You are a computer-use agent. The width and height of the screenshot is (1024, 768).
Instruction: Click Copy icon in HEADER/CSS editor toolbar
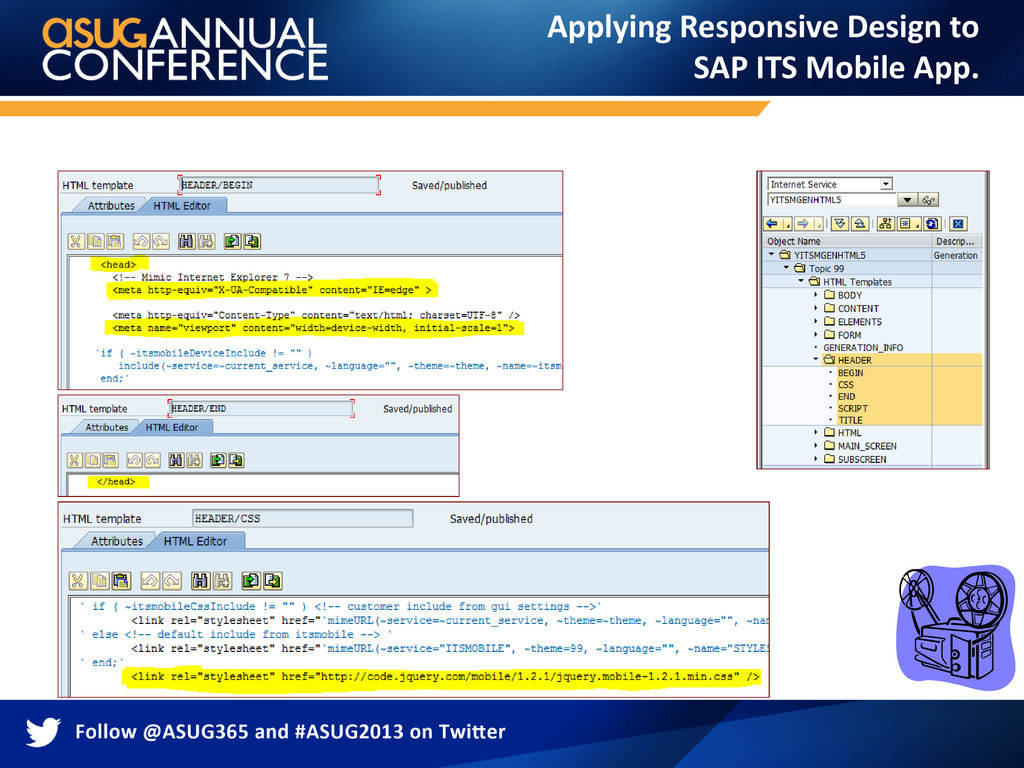(99, 581)
